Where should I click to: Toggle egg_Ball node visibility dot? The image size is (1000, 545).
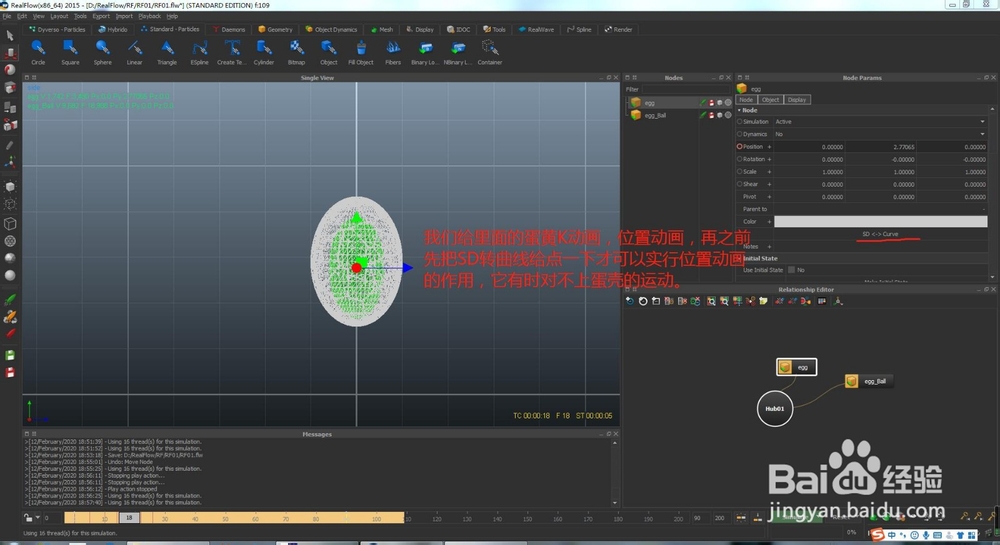(x=728, y=115)
